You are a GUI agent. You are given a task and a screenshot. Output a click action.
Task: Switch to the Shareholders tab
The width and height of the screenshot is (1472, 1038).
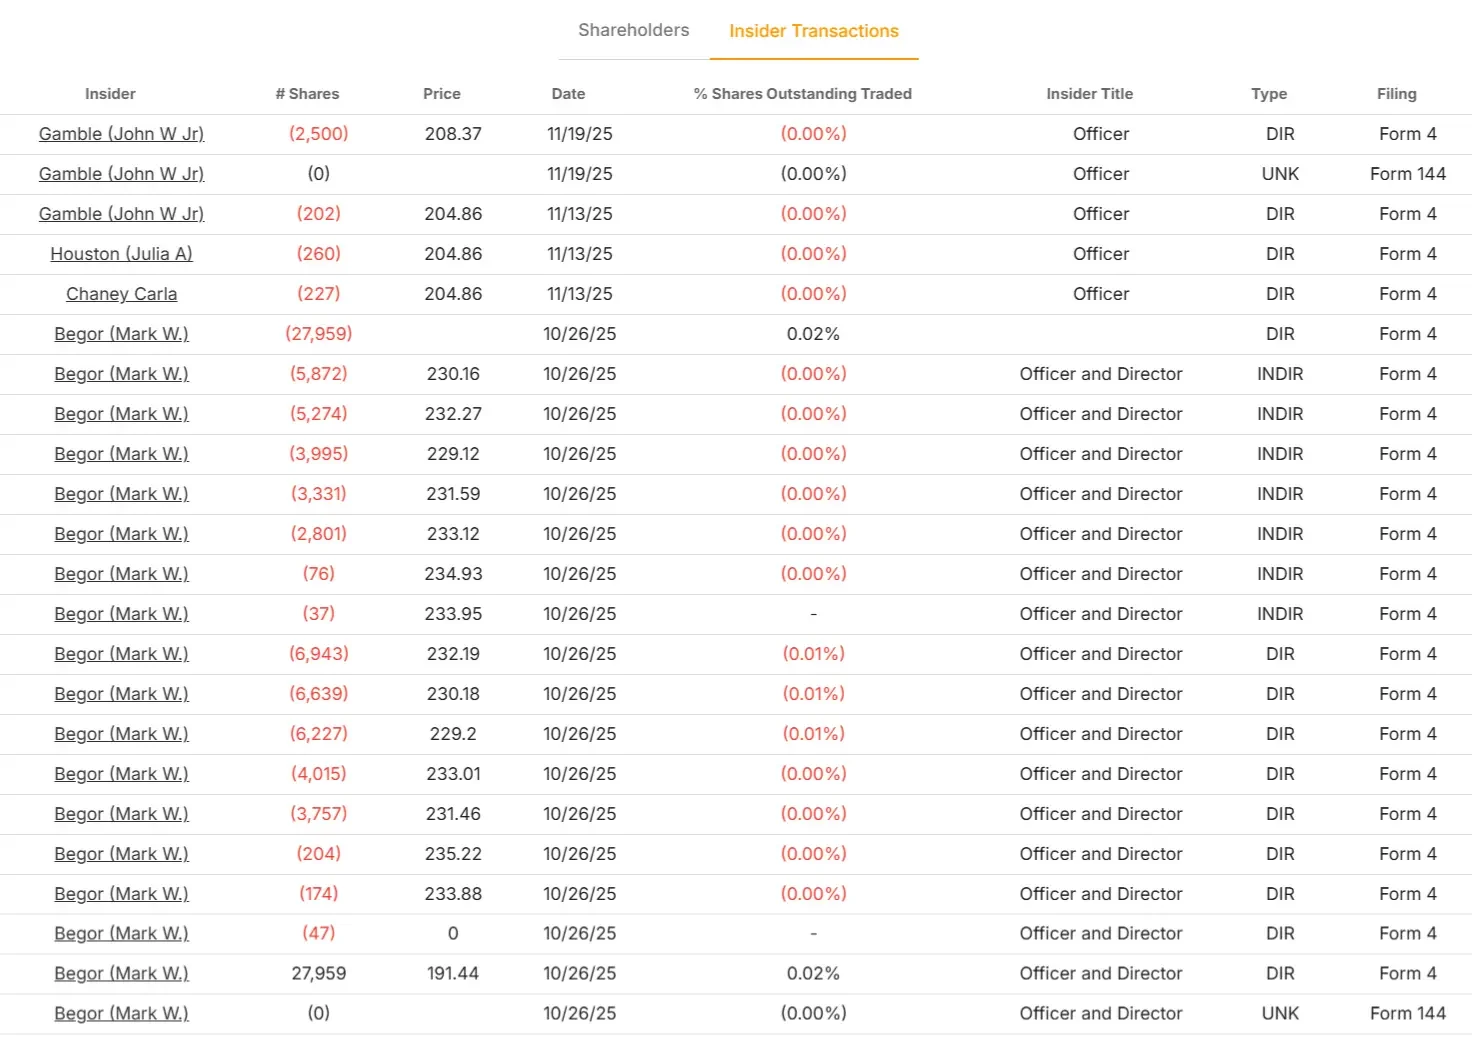pyautogui.click(x=633, y=30)
